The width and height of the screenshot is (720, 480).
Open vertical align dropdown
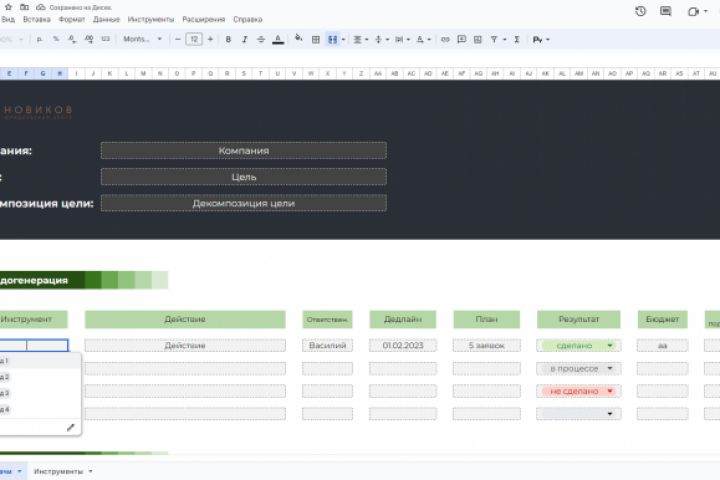pyautogui.click(x=381, y=40)
